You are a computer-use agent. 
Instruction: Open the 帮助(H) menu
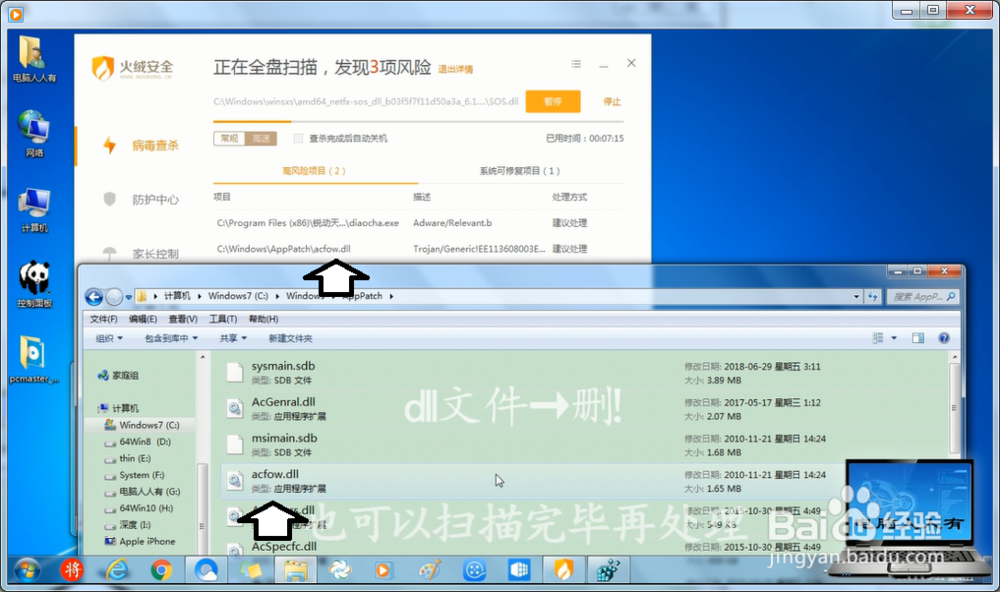point(263,319)
